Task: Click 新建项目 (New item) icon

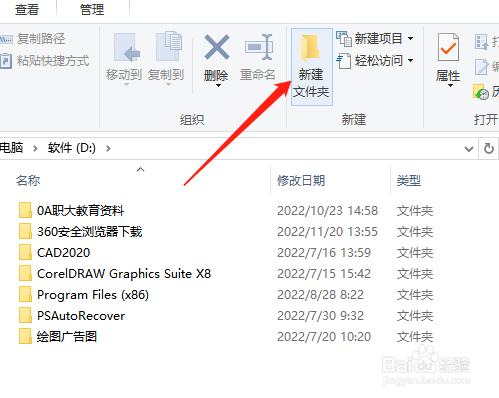Action: (344, 39)
